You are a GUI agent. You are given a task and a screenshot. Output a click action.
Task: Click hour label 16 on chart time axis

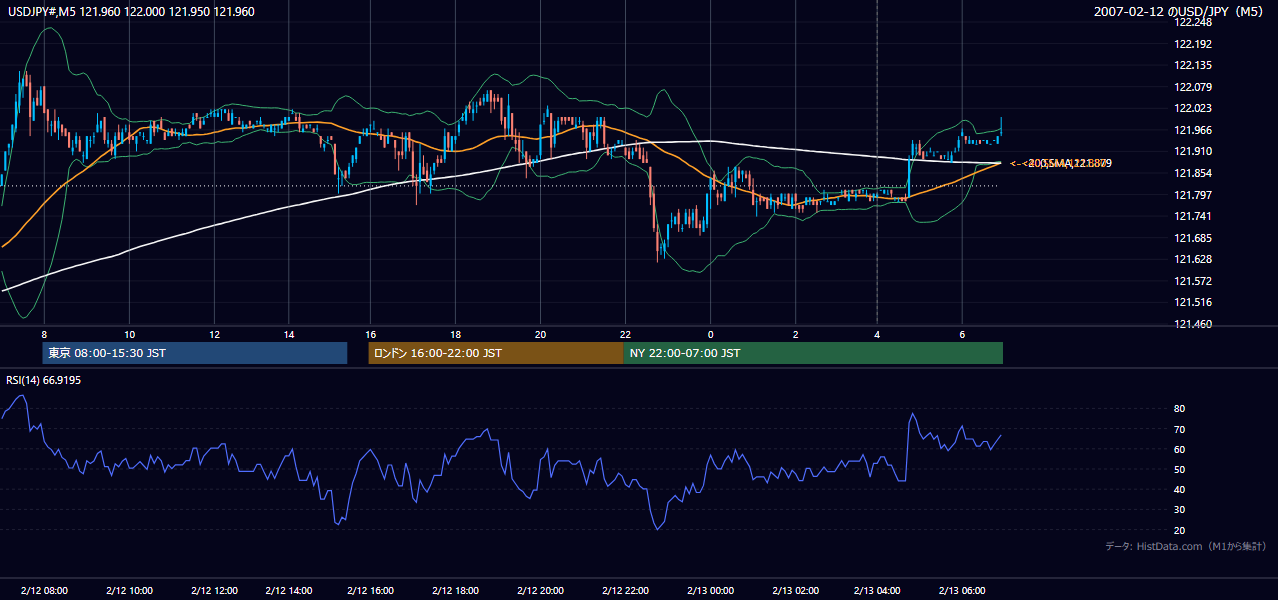pyautogui.click(x=370, y=334)
